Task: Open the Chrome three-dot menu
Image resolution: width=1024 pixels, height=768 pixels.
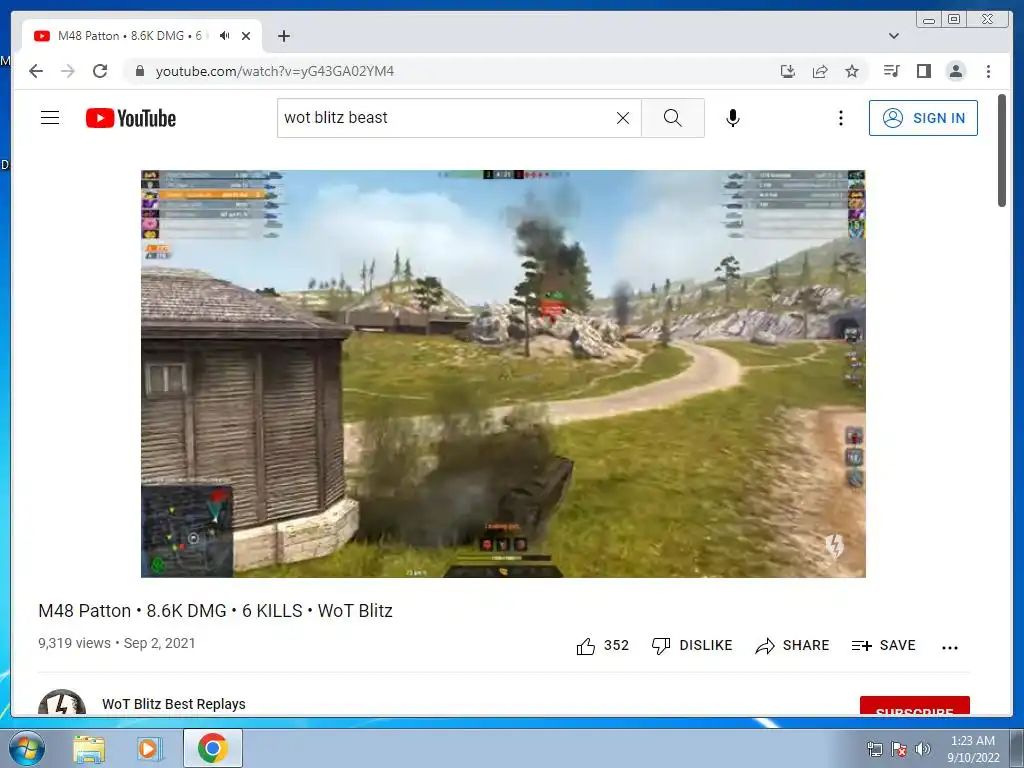Action: pos(988,71)
